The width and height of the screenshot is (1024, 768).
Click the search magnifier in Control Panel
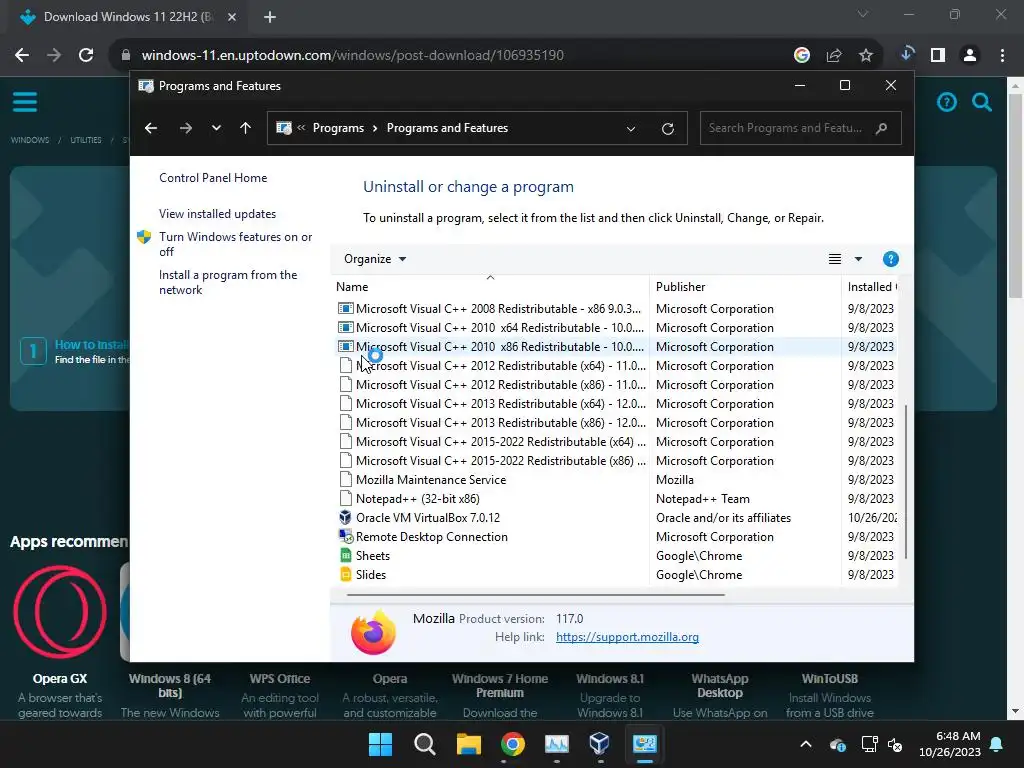882,128
